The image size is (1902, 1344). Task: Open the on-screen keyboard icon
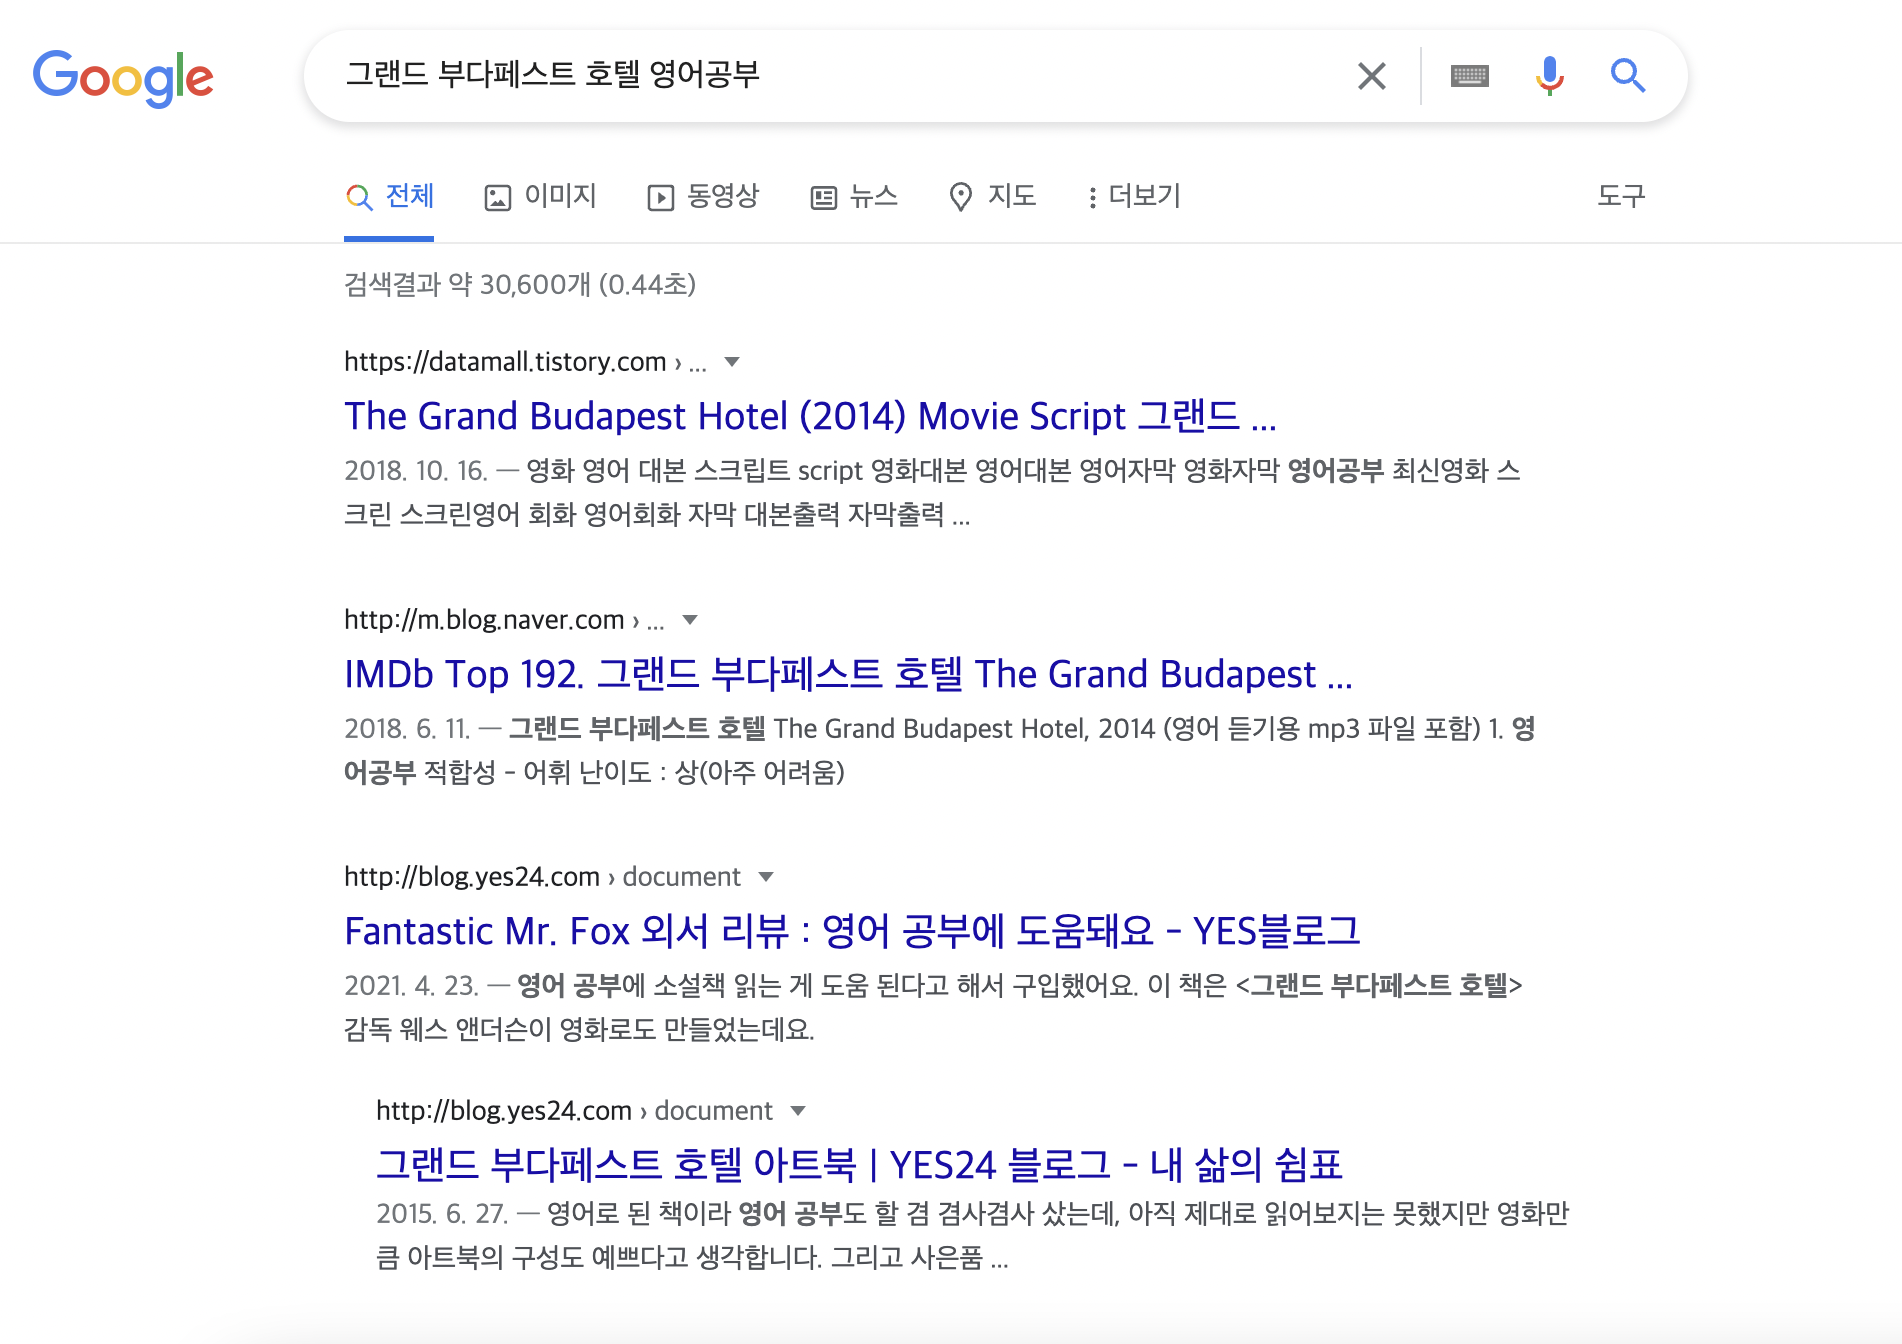tap(1469, 76)
